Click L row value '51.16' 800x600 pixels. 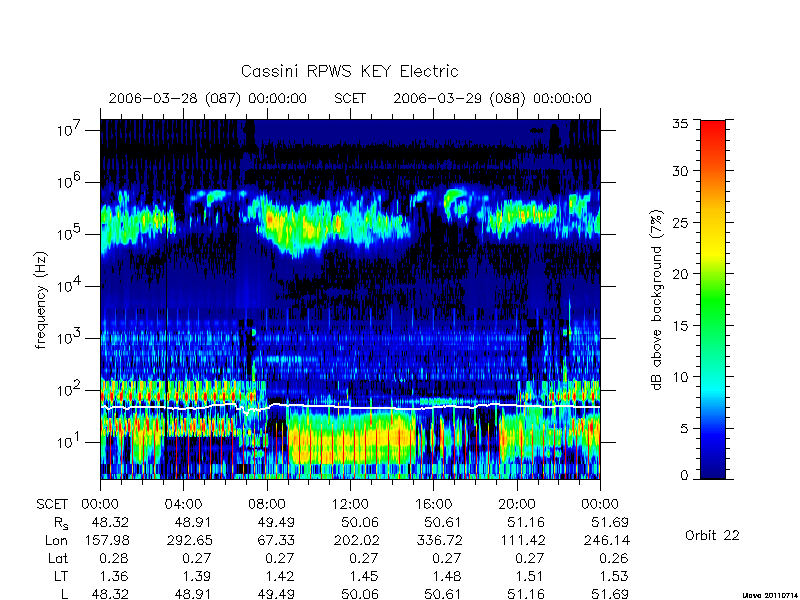point(527,594)
